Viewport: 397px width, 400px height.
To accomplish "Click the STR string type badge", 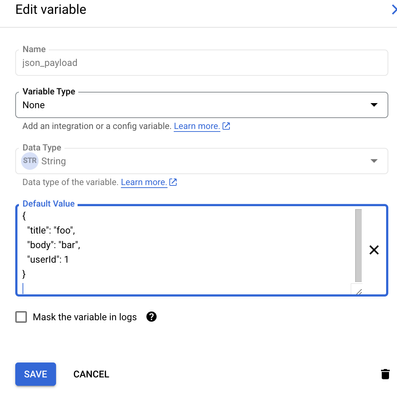I will 30,161.
